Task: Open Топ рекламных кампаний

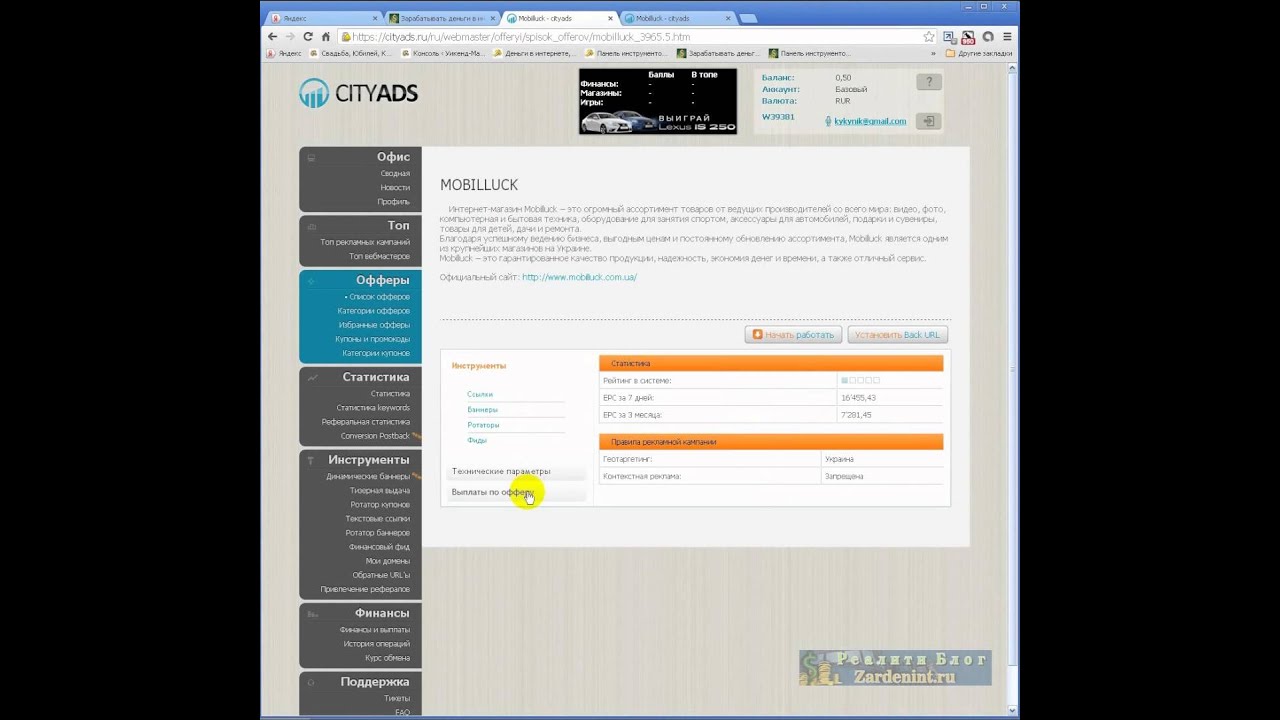Action: coord(365,242)
